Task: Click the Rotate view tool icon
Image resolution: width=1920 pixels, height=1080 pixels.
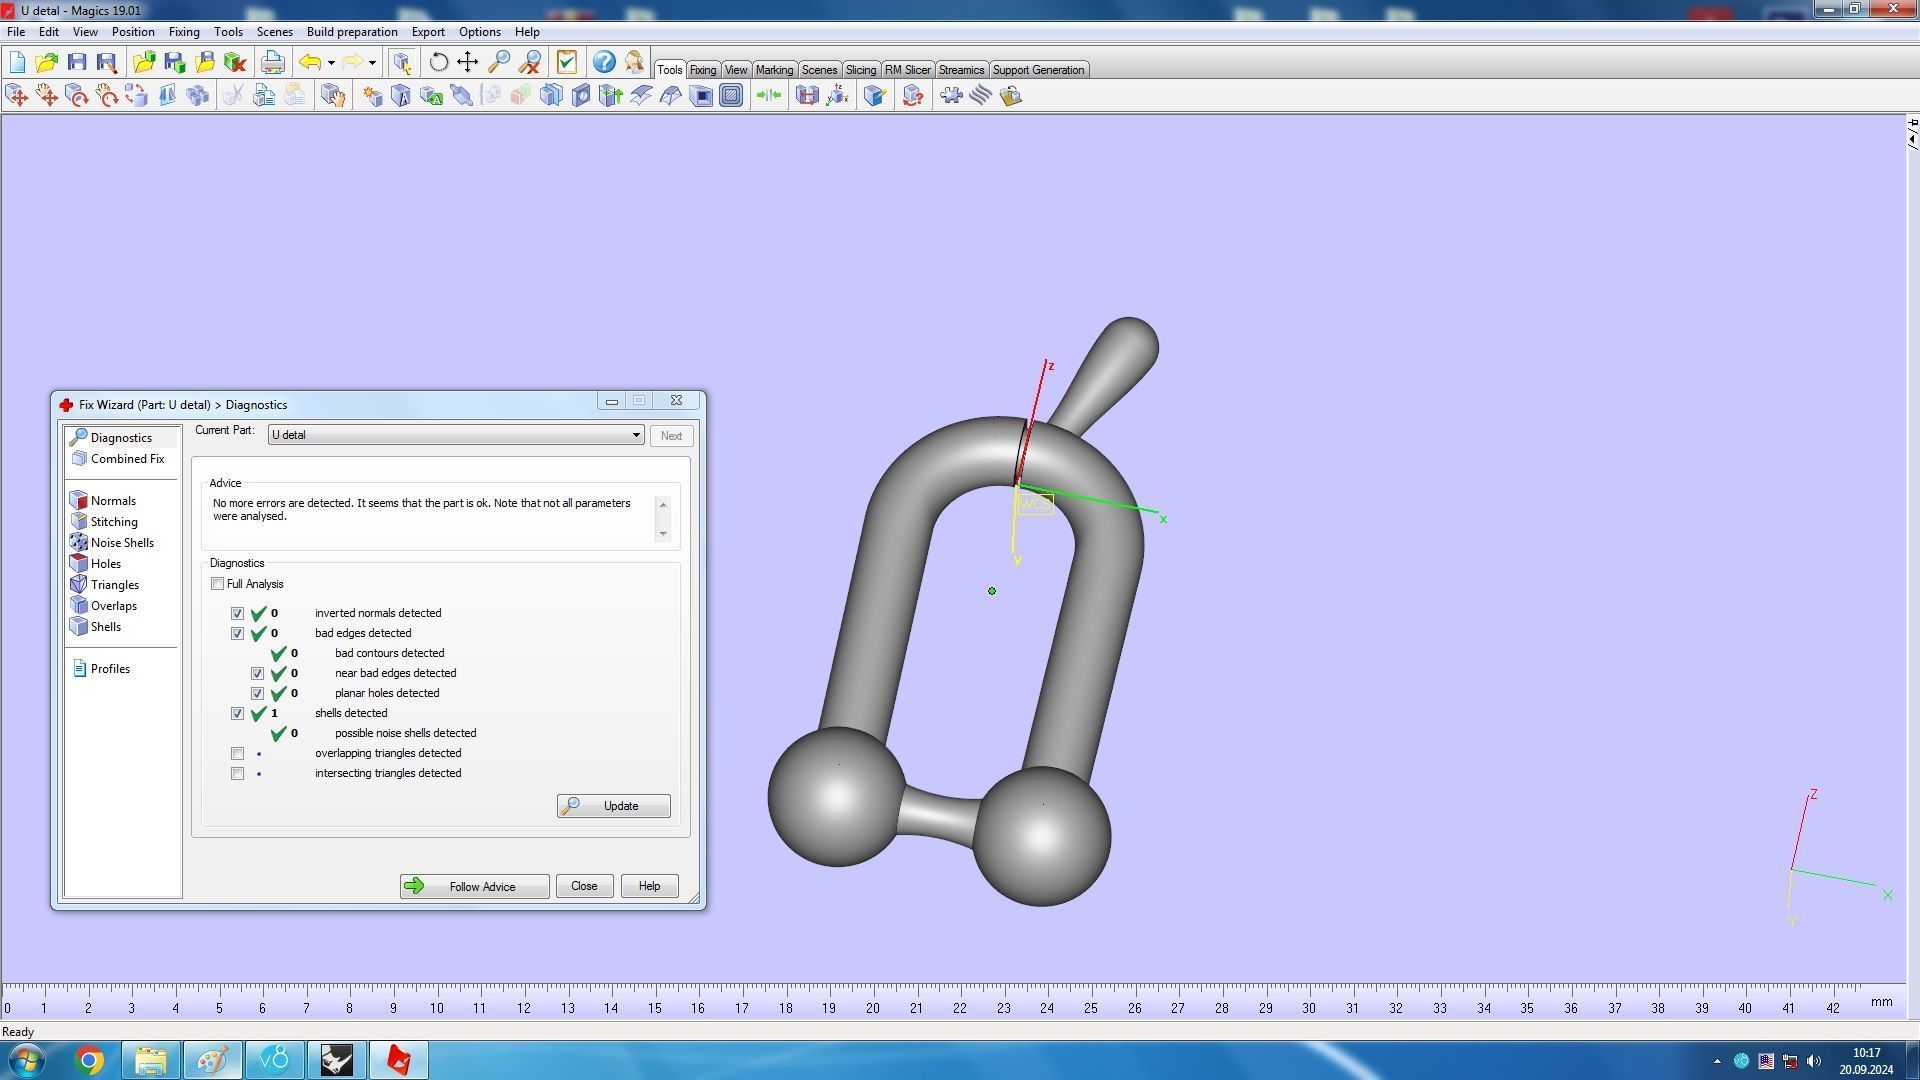Action: click(x=438, y=62)
